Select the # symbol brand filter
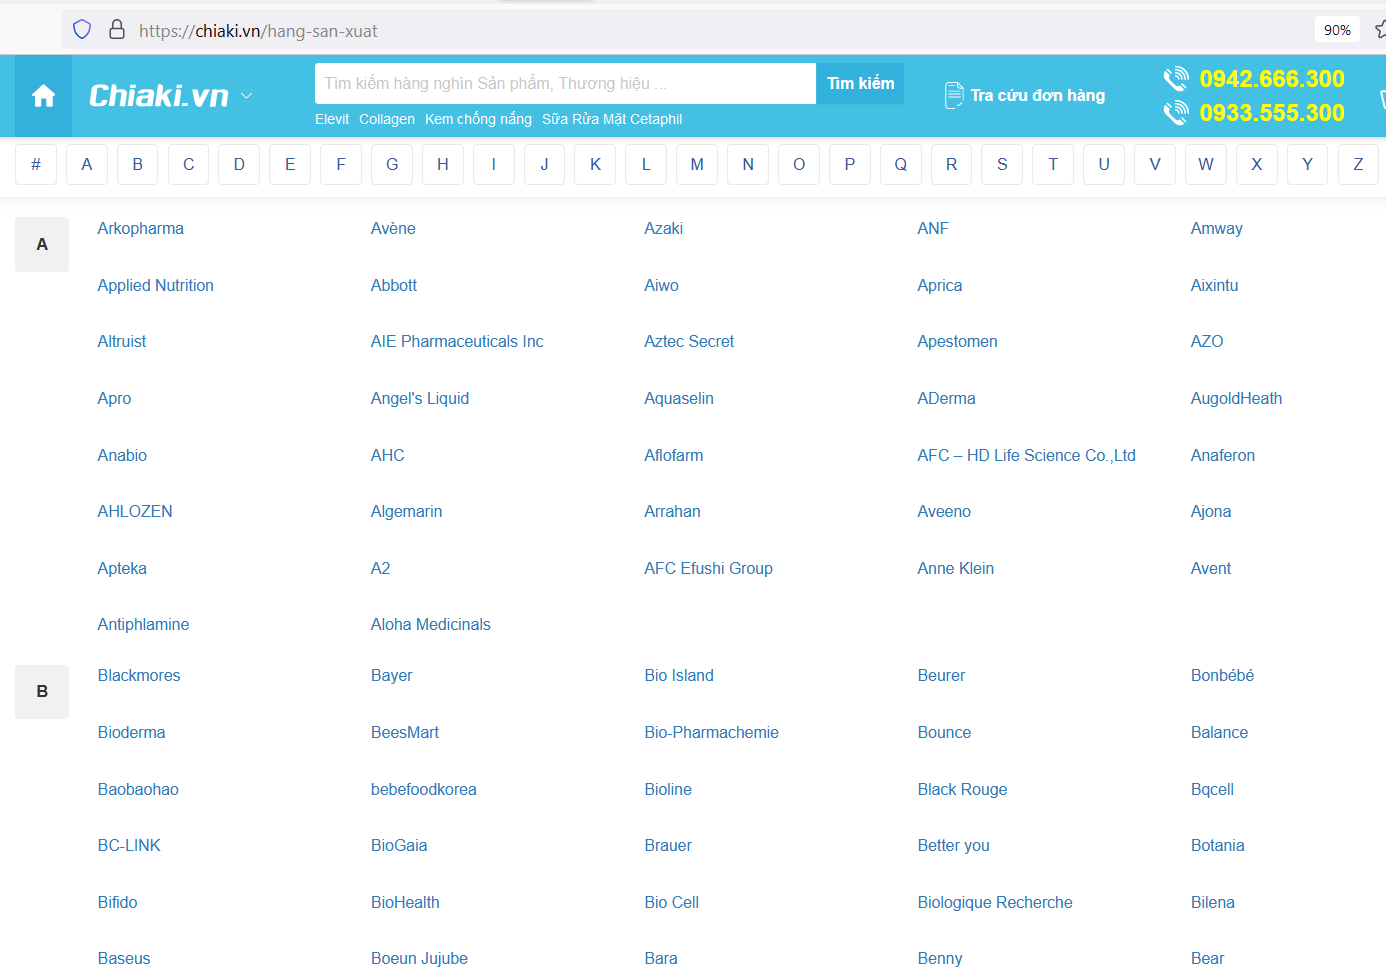Image resolution: width=1386 pixels, height=979 pixels. pyautogui.click(x=36, y=165)
